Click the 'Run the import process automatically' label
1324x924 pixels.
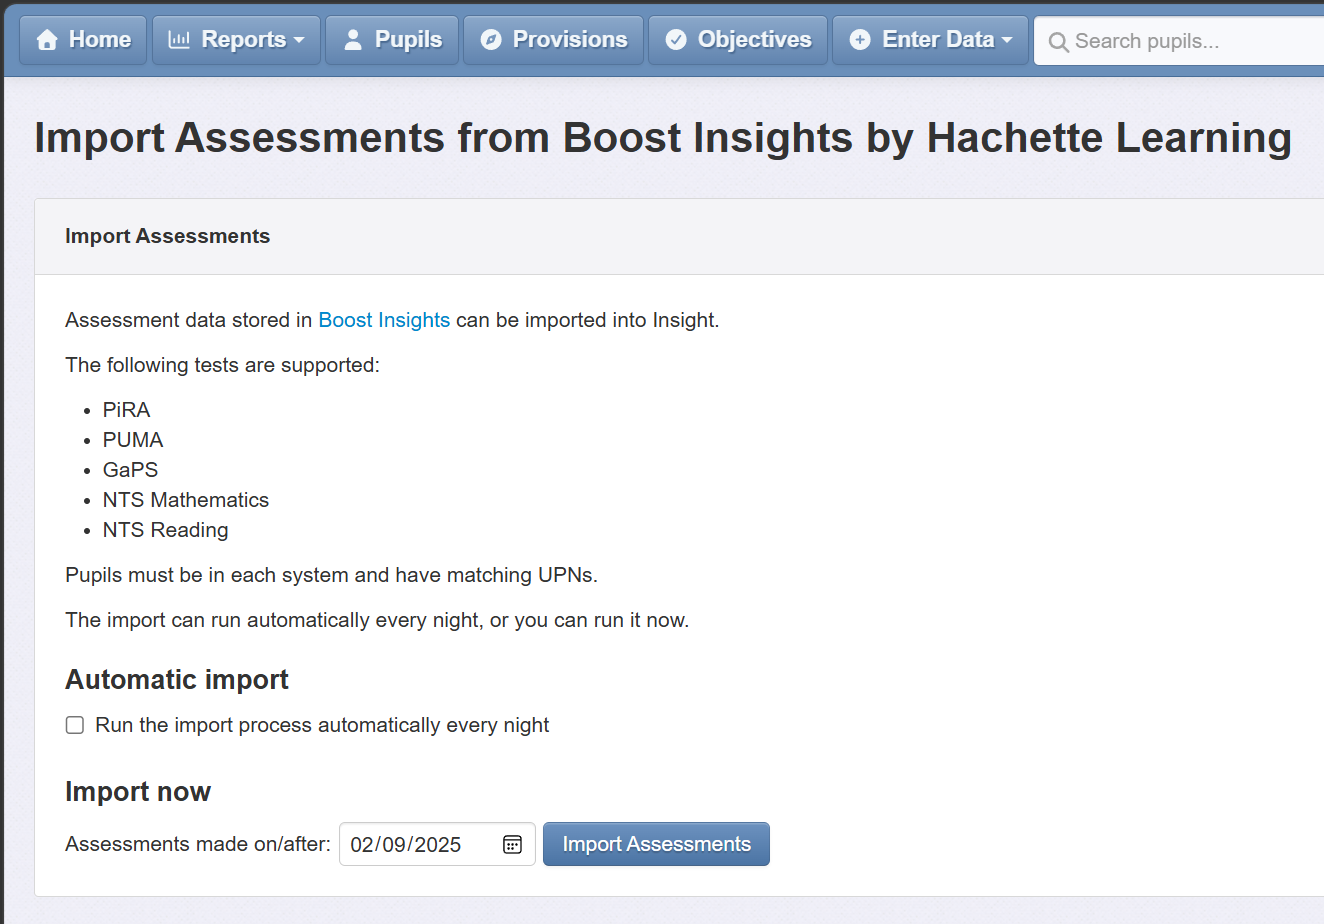(322, 725)
